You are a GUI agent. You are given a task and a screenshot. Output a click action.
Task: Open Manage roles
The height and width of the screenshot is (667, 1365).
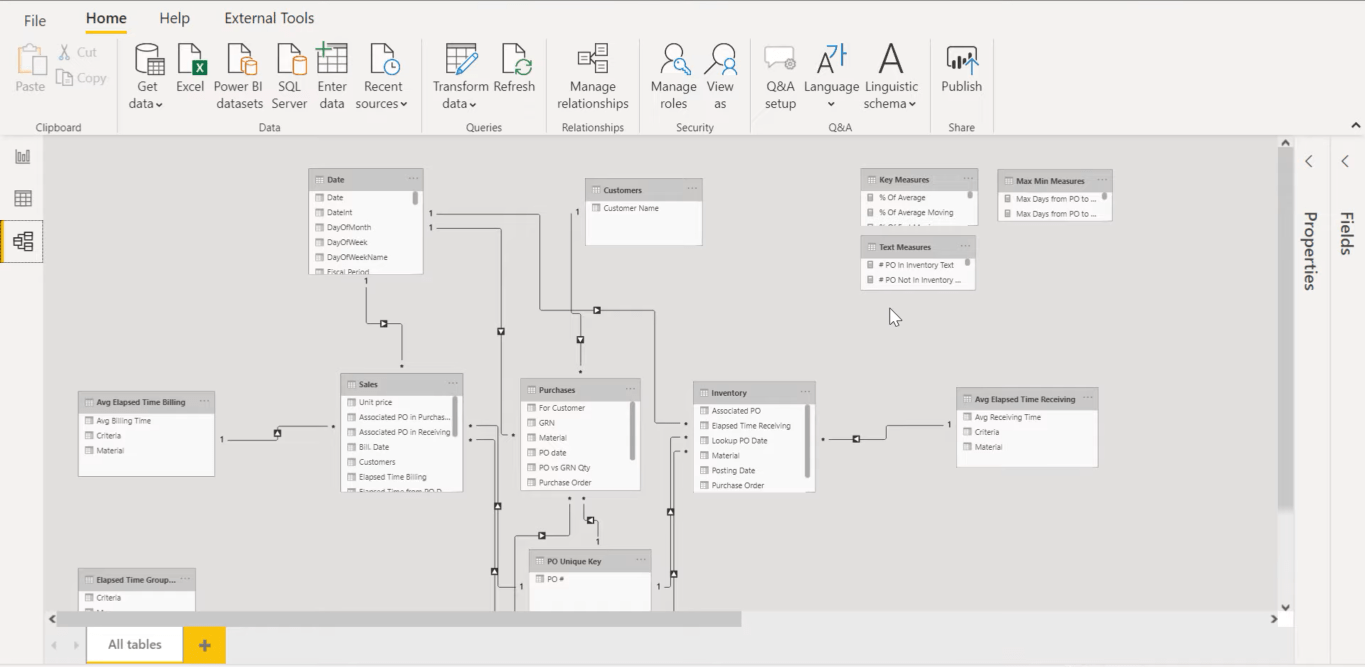pos(674,77)
